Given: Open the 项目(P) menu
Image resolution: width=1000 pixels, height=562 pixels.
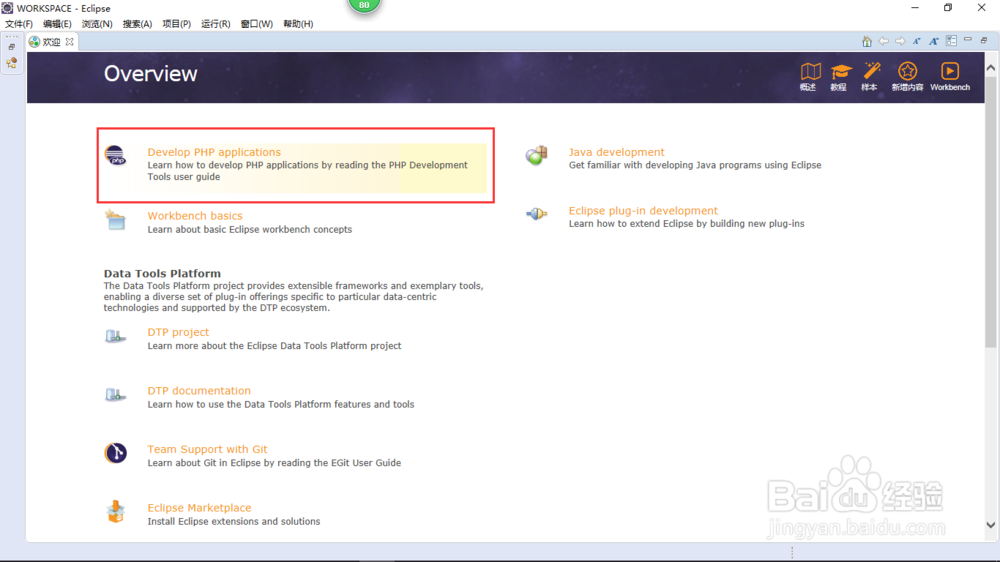Looking at the screenshot, I should coord(177,24).
